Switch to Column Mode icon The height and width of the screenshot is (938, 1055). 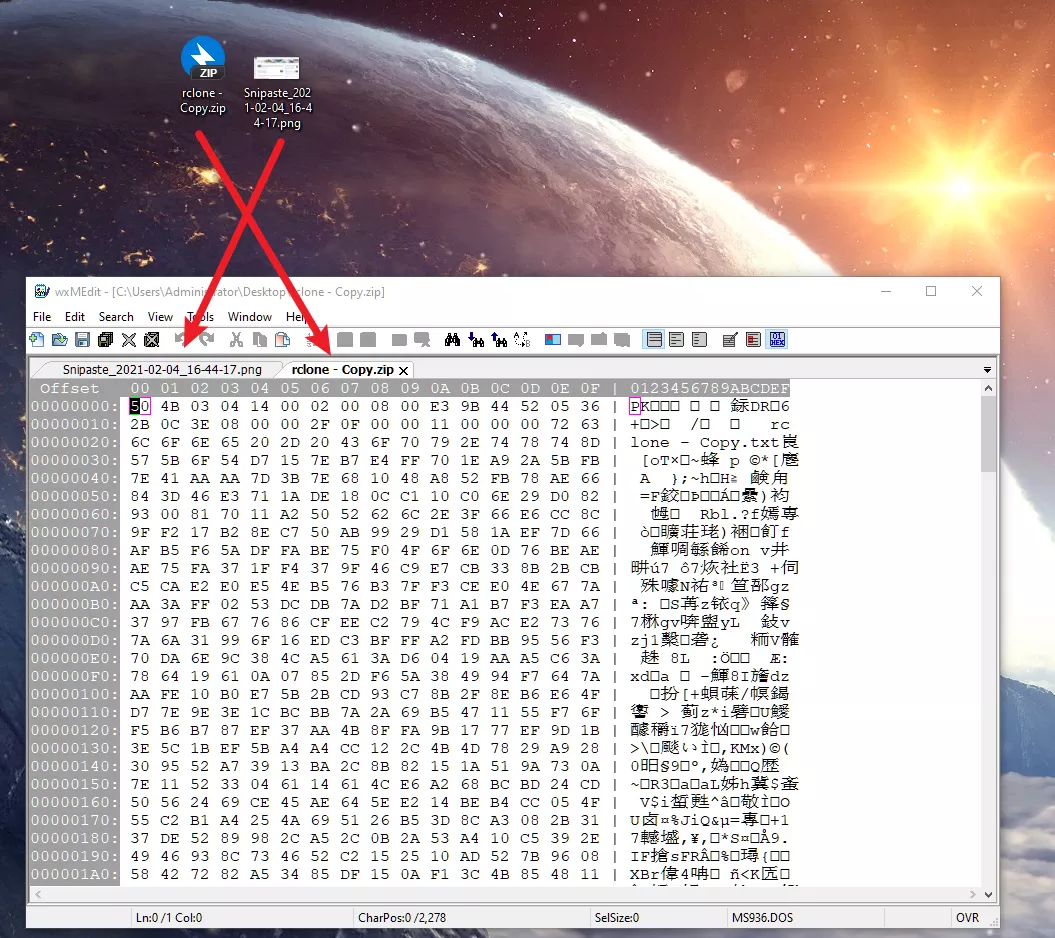(754, 340)
